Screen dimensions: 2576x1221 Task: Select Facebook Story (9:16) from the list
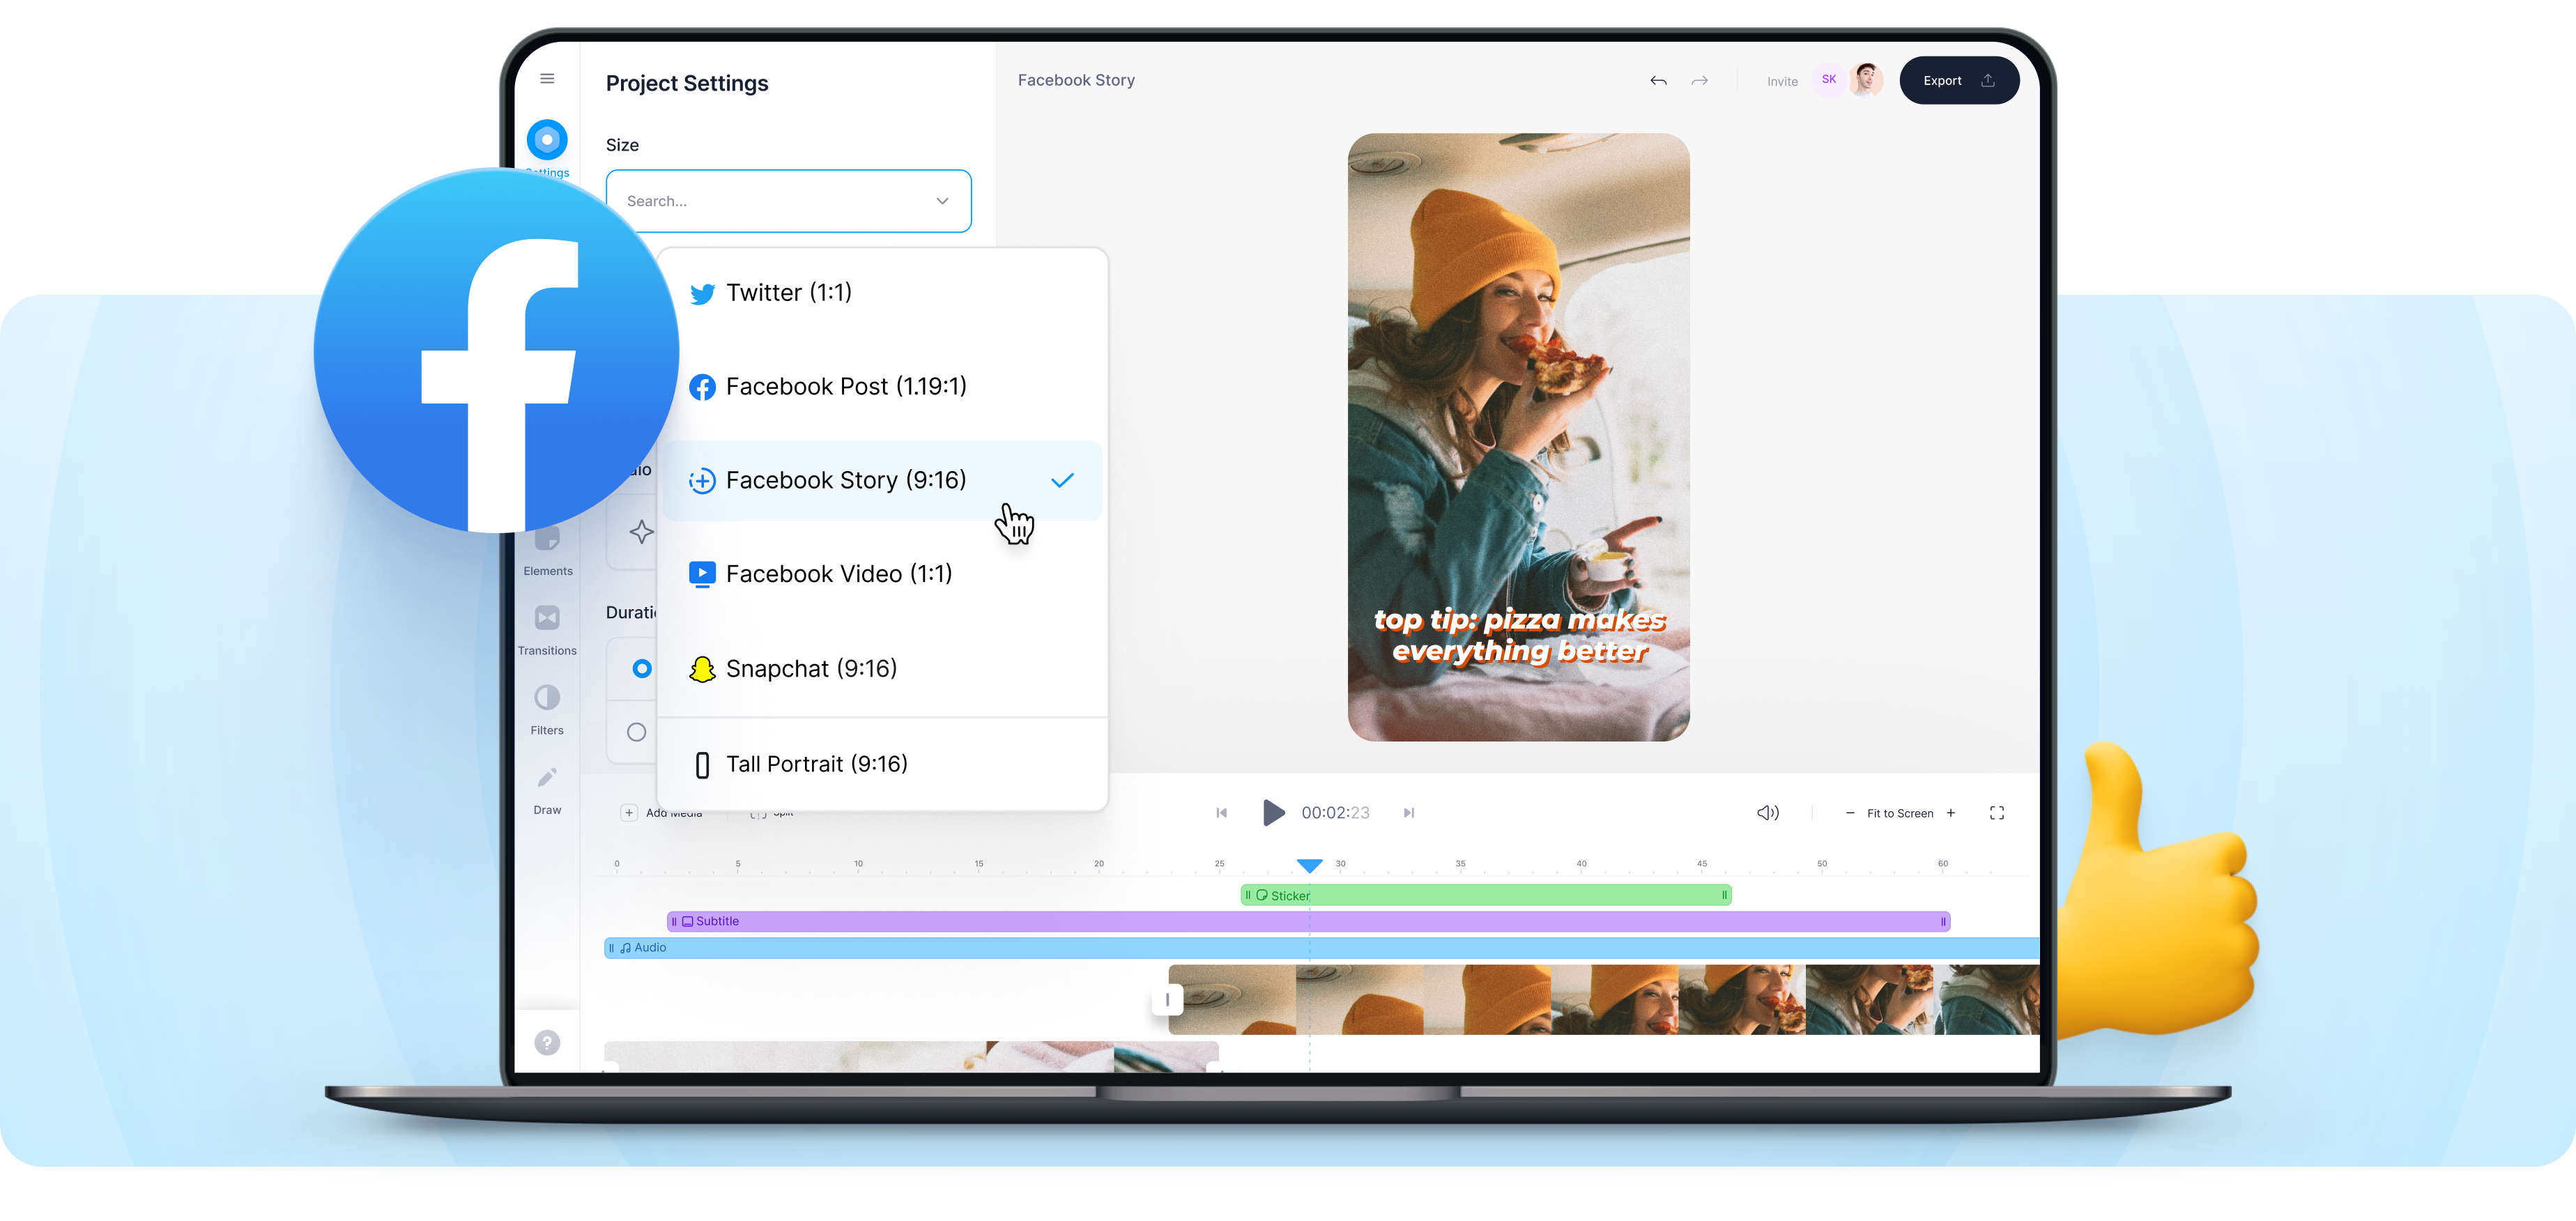[x=846, y=480]
